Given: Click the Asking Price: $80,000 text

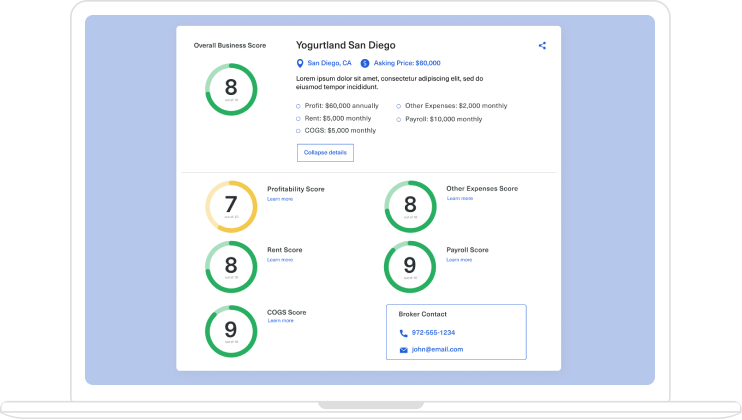Looking at the screenshot, I should [x=407, y=63].
